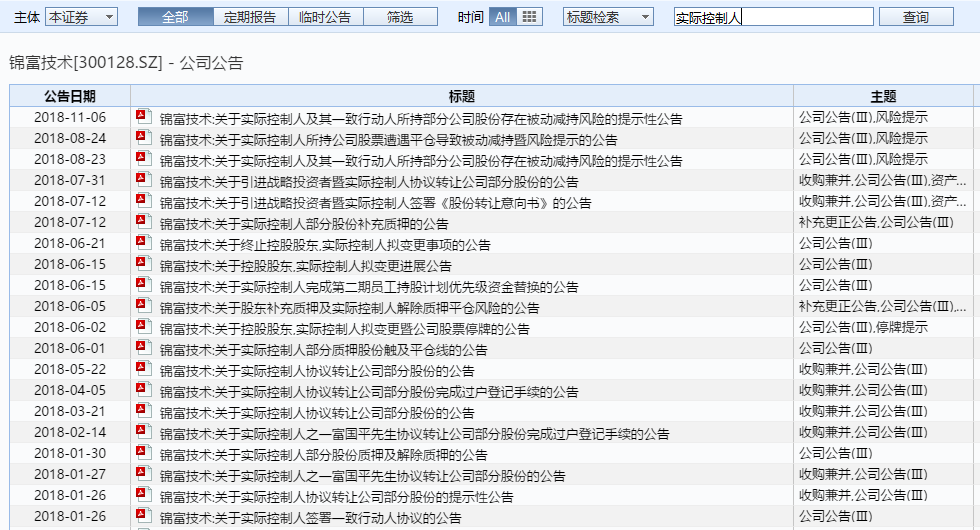Open 遭遇平仓导致被动减持暨风险提示 announcement link
Viewport: 980px width, 530px height.
click(388, 139)
